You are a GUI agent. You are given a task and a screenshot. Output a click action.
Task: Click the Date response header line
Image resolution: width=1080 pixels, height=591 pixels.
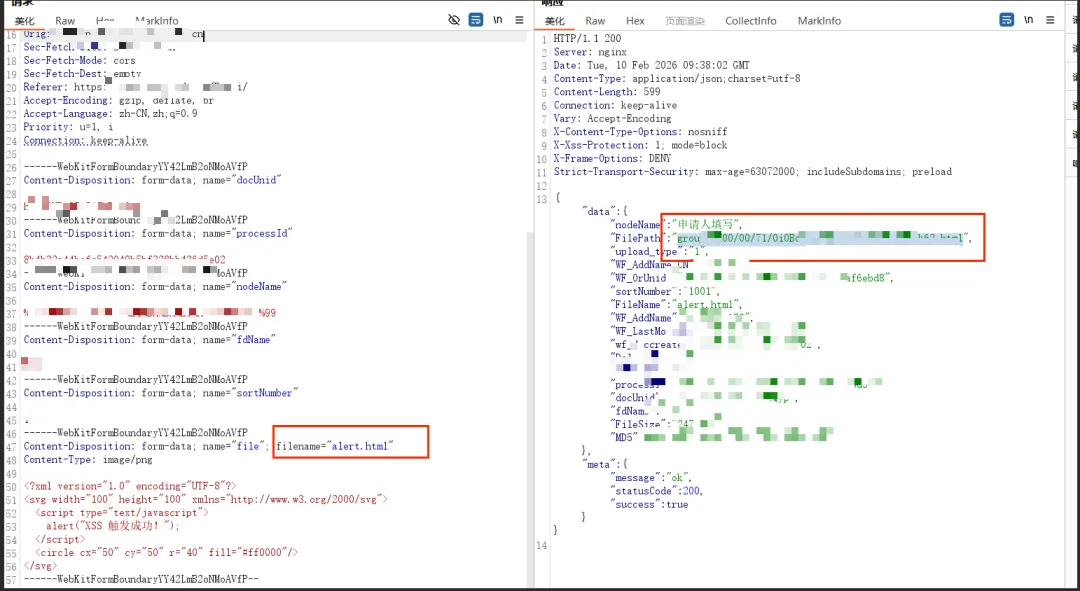coord(652,65)
